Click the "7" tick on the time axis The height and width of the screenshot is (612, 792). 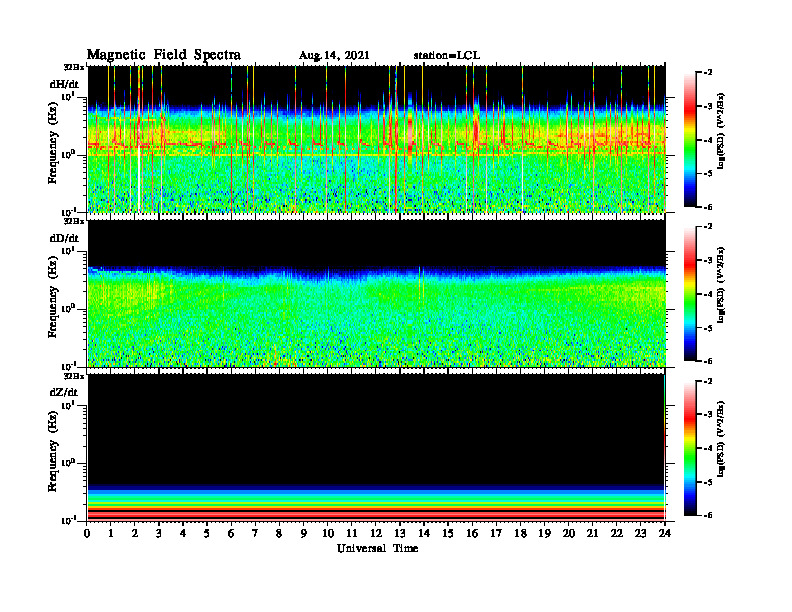click(256, 534)
